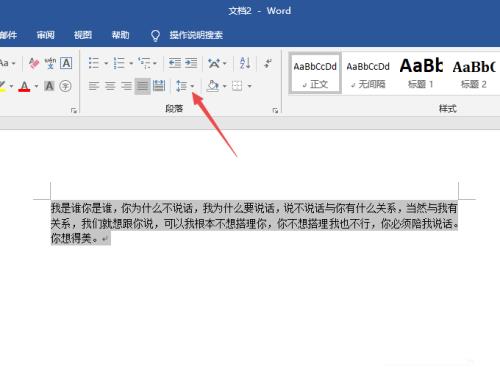Image resolution: width=500 pixels, height=367 pixels.
Task: Open shading color dropdown arrow
Action: coord(224,86)
